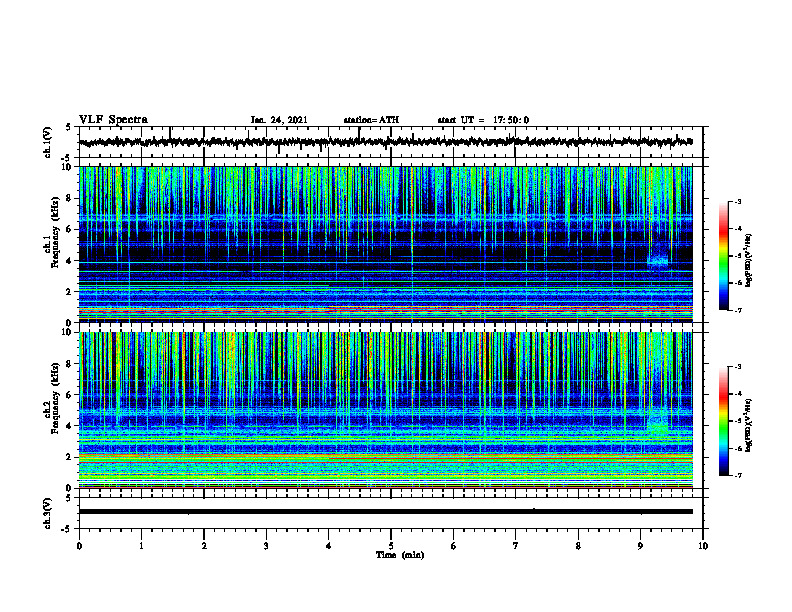Click the ch.2 spectrogram color scale bar

click(724, 421)
